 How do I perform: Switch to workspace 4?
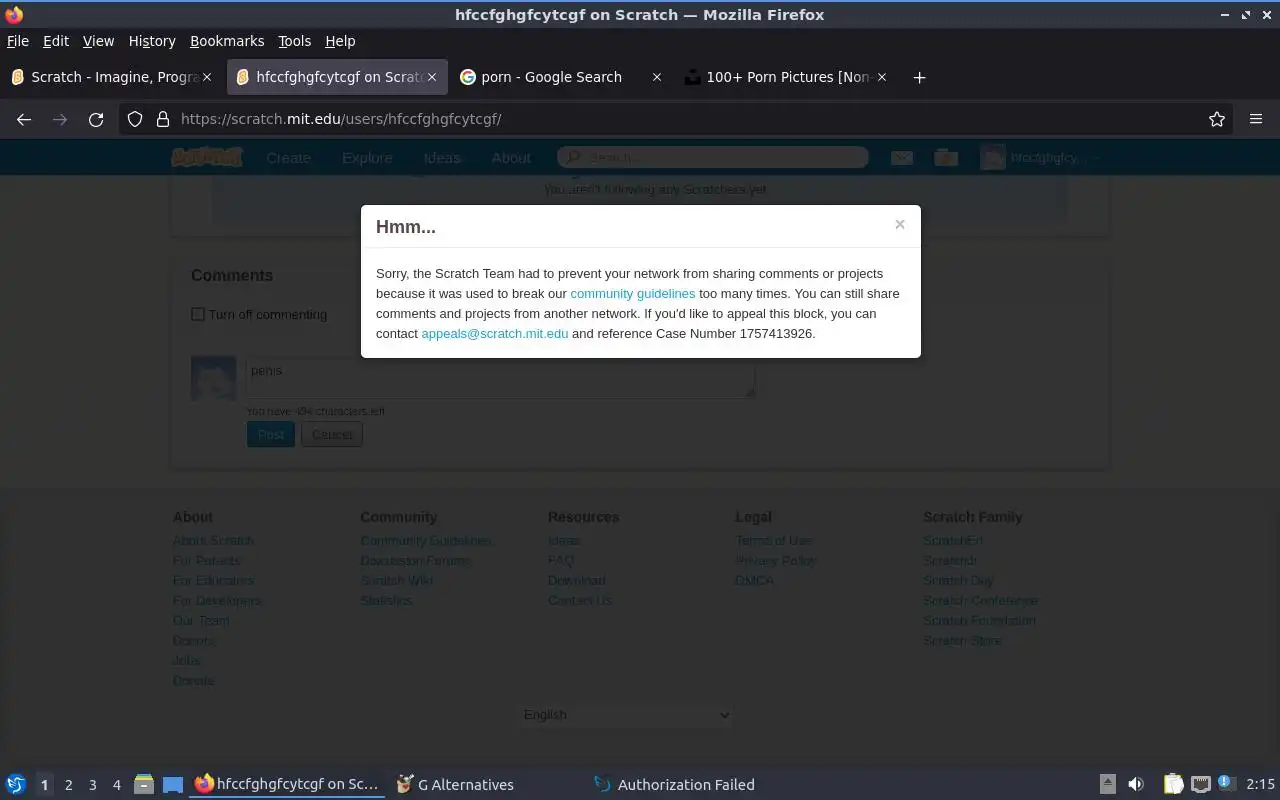click(x=116, y=785)
